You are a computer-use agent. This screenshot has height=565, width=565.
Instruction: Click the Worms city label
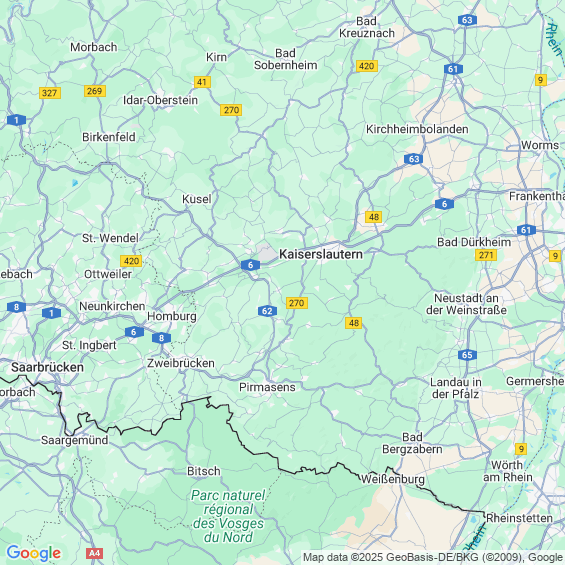[x=539, y=145]
